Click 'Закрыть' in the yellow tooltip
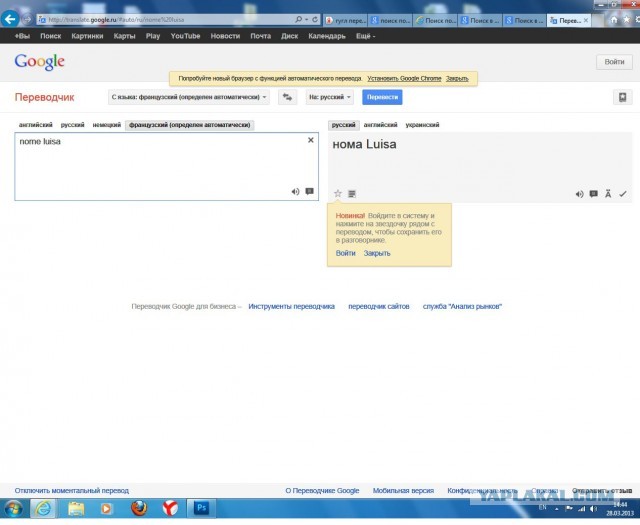The width and height of the screenshot is (640, 525). click(x=377, y=253)
